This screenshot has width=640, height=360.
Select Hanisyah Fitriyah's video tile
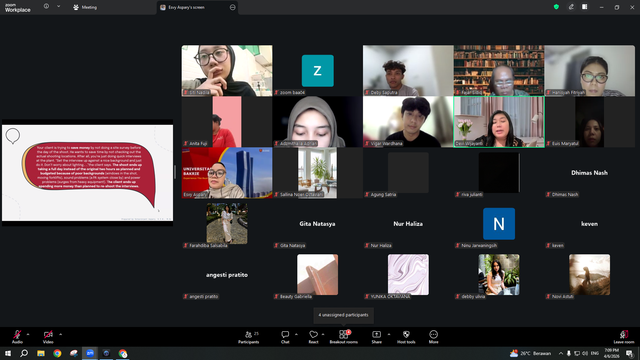click(x=589, y=71)
